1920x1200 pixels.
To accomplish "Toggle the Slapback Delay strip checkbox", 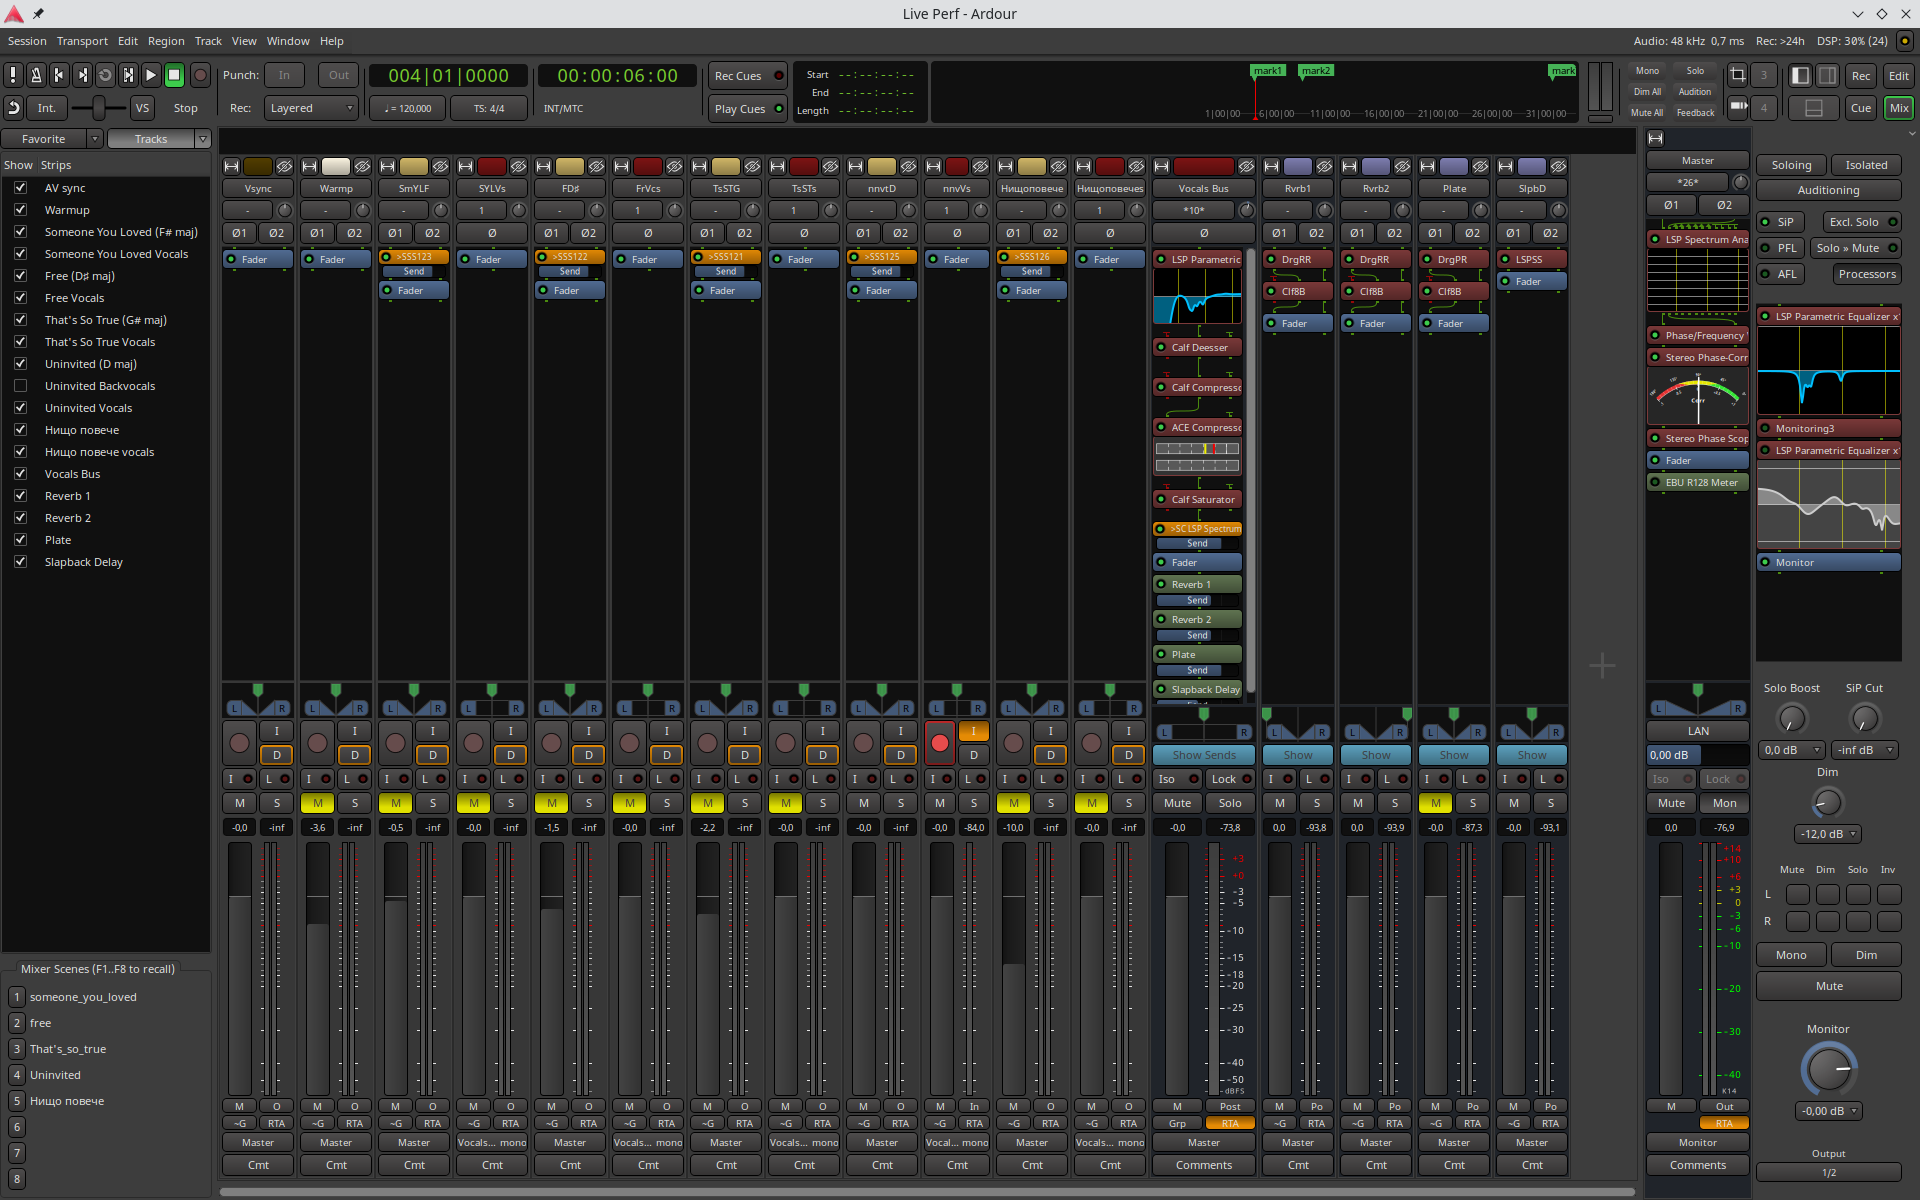I will coord(20,562).
